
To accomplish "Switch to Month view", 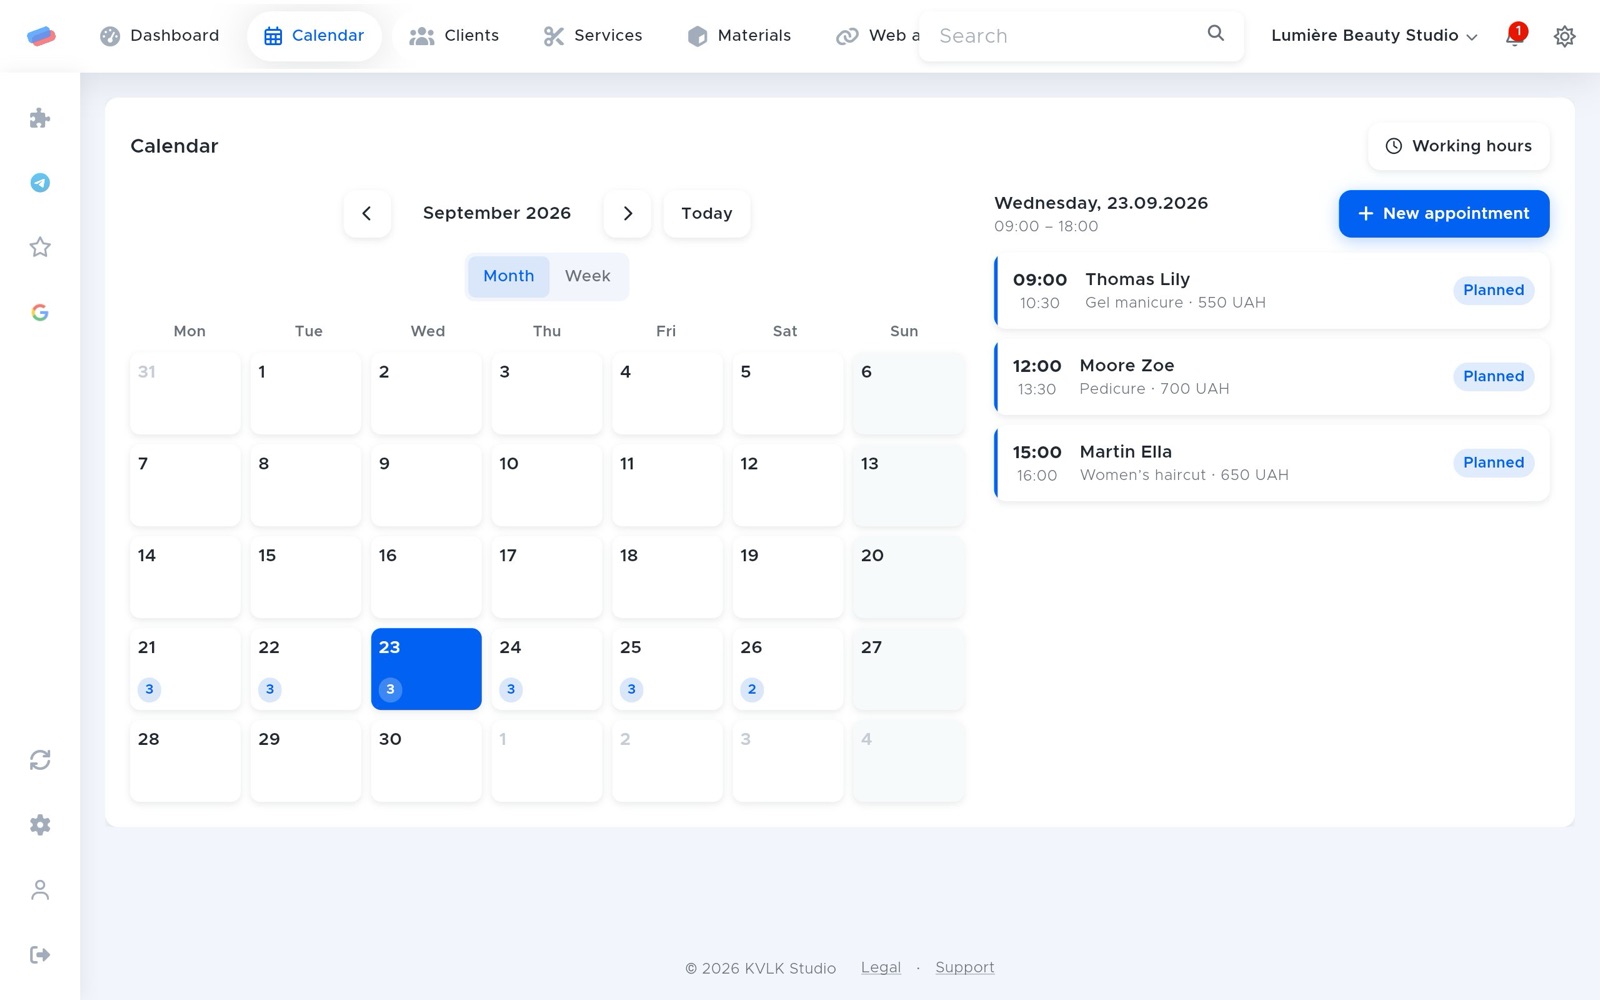I will [509, 276].
